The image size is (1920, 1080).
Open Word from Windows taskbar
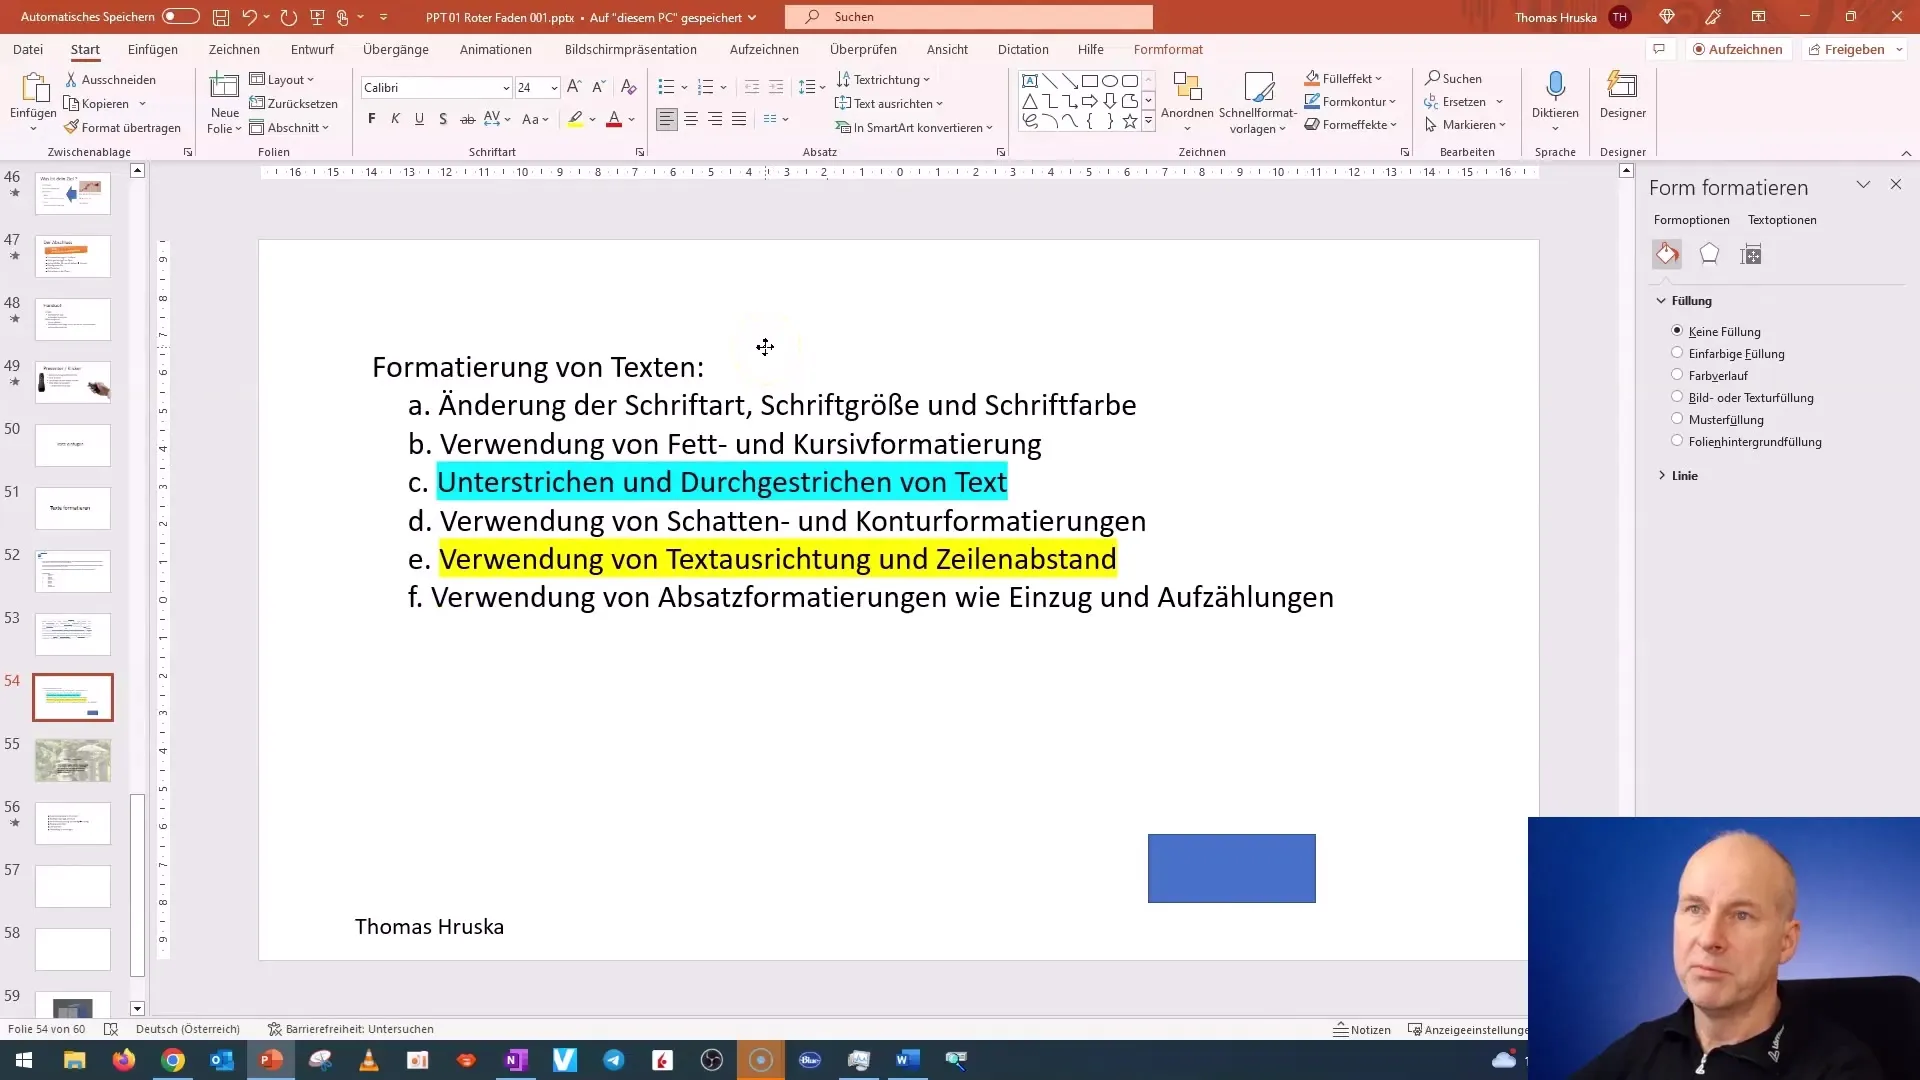(907, 1060)
